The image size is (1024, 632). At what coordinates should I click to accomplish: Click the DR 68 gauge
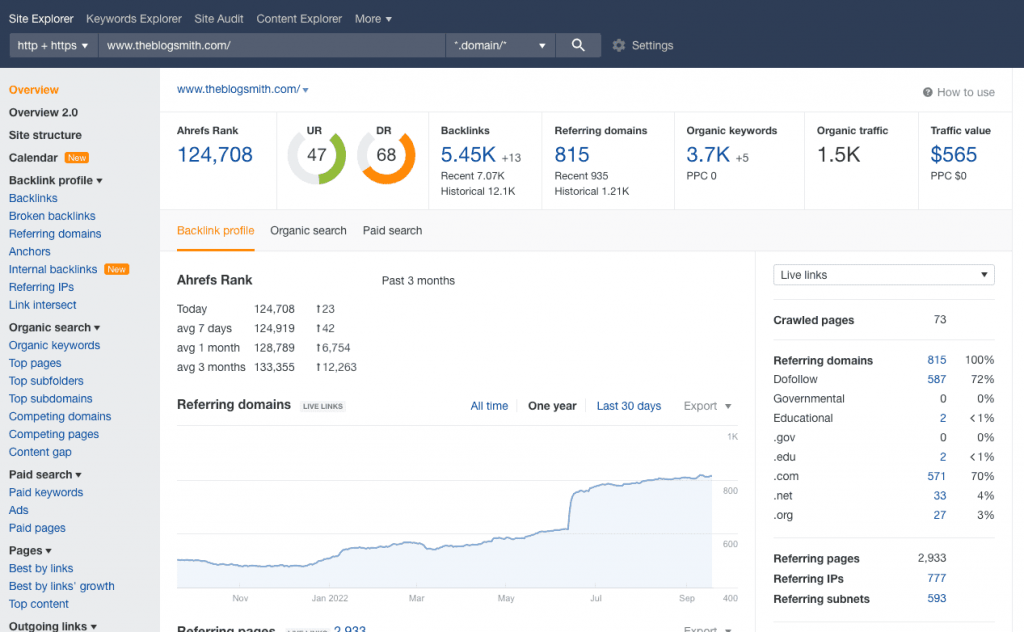pyautogui.click(x=386, y=155)
